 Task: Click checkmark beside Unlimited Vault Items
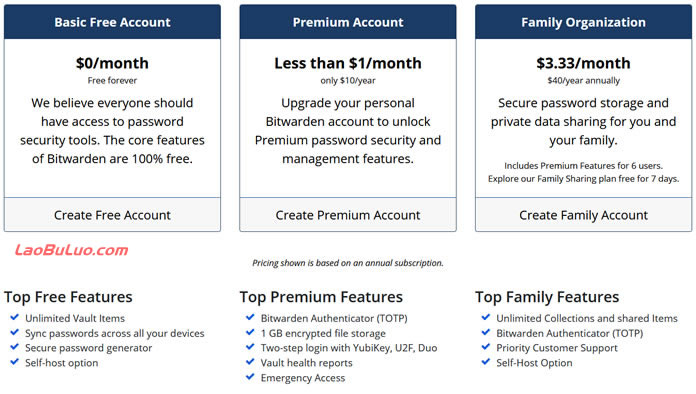point(15,317)
